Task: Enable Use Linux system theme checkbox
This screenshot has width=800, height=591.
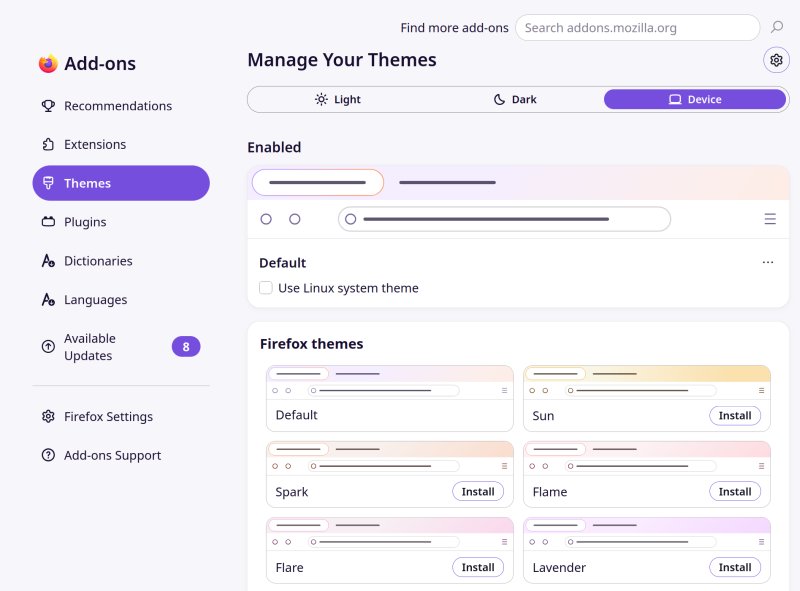Action: click(x=265, y=288)
